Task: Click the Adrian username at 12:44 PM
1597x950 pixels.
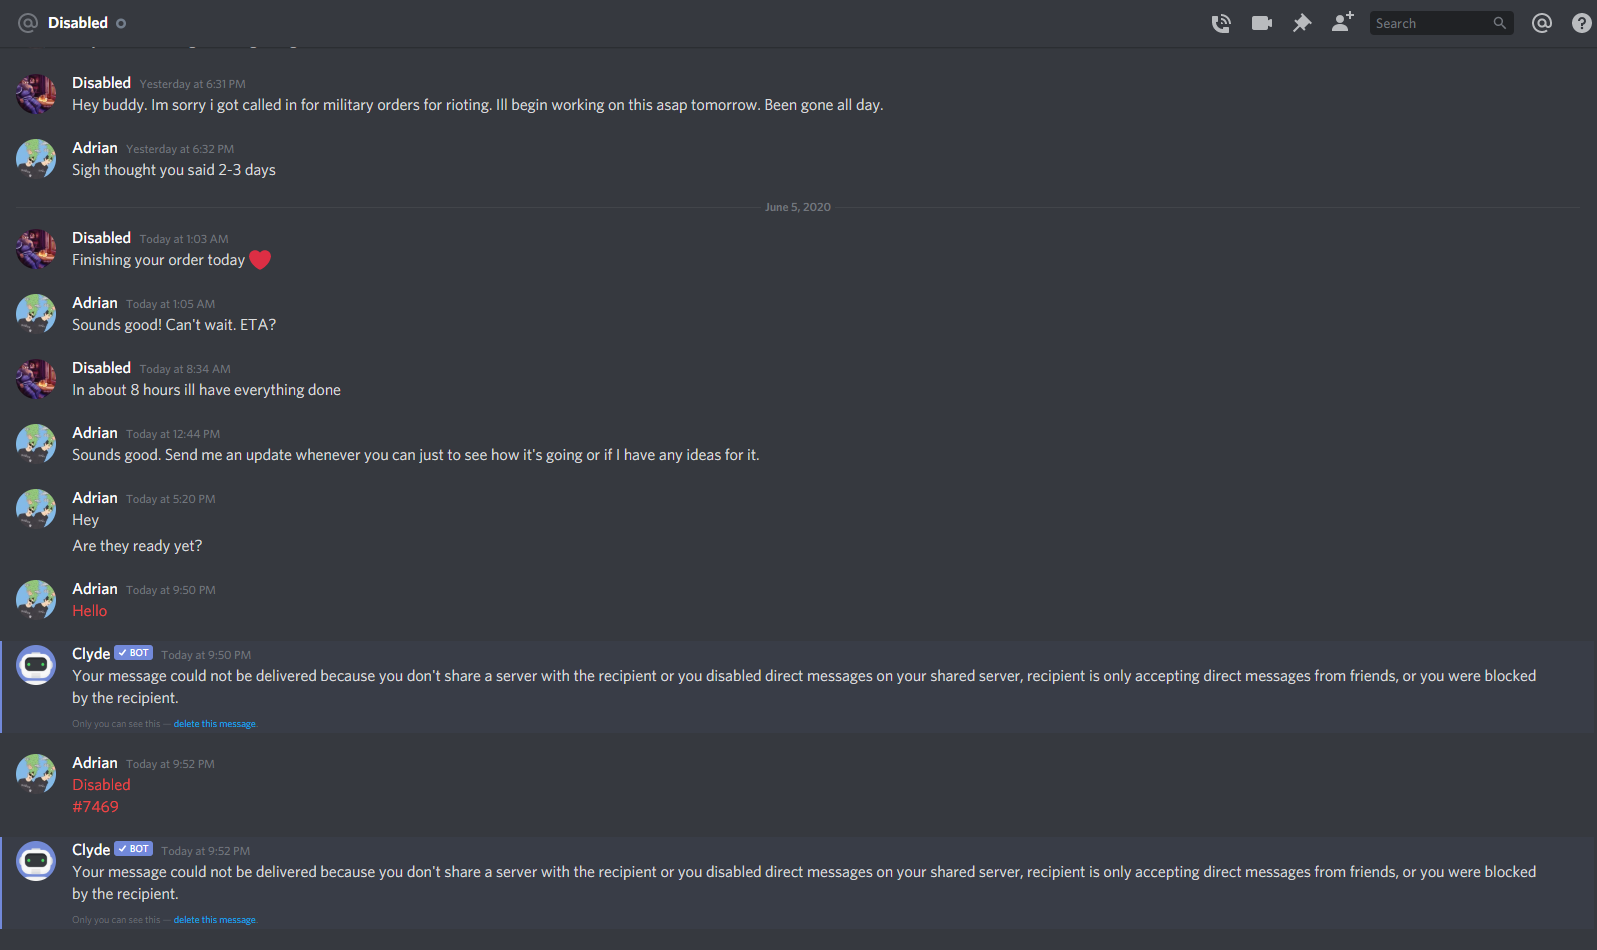Action: click(x=95, y=433)
